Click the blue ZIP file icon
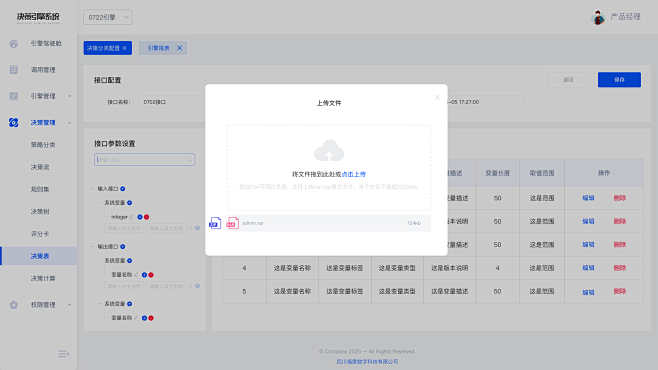 pos(215,223)
